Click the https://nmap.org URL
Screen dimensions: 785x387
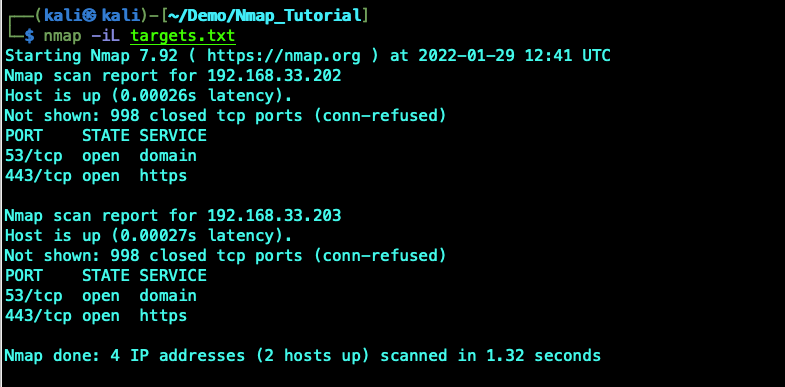(x=284, y=56)
